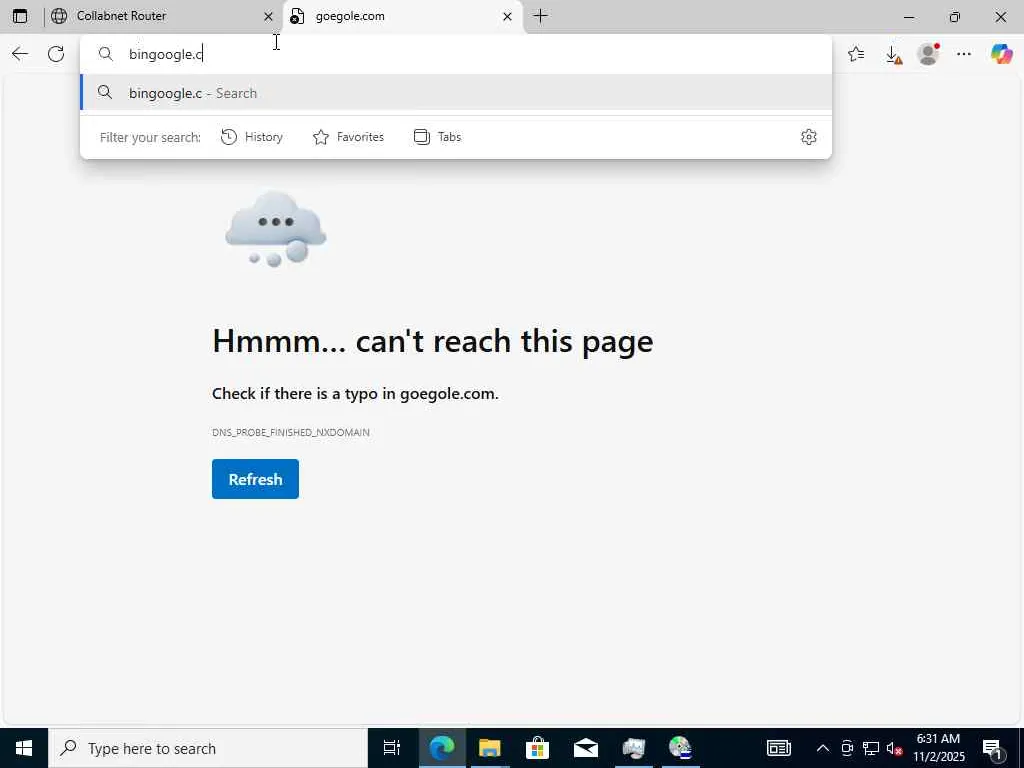Screen dimensions: 1024x768
Task: Click the muted volume tray icon
Action: (x=894, y=748)
